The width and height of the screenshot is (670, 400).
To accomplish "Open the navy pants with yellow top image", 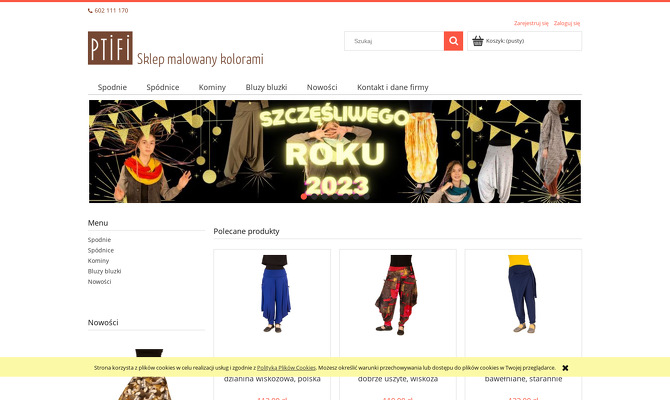I will [523, 294].
